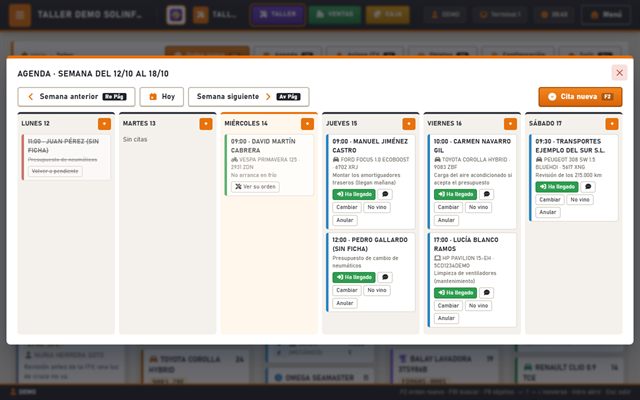Add appointment on Martes 13 plus icon
The image size is (640, 400).
click(206, 124)
